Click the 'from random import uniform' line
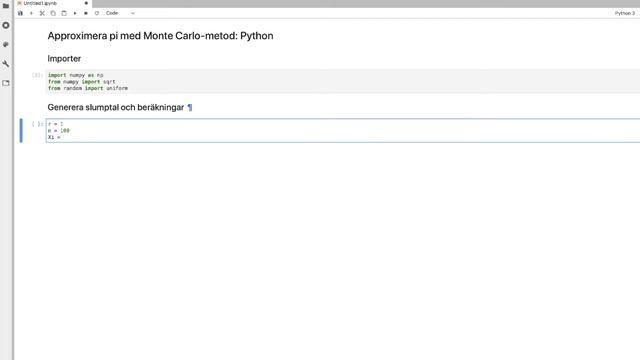 [x=88, y=88]
